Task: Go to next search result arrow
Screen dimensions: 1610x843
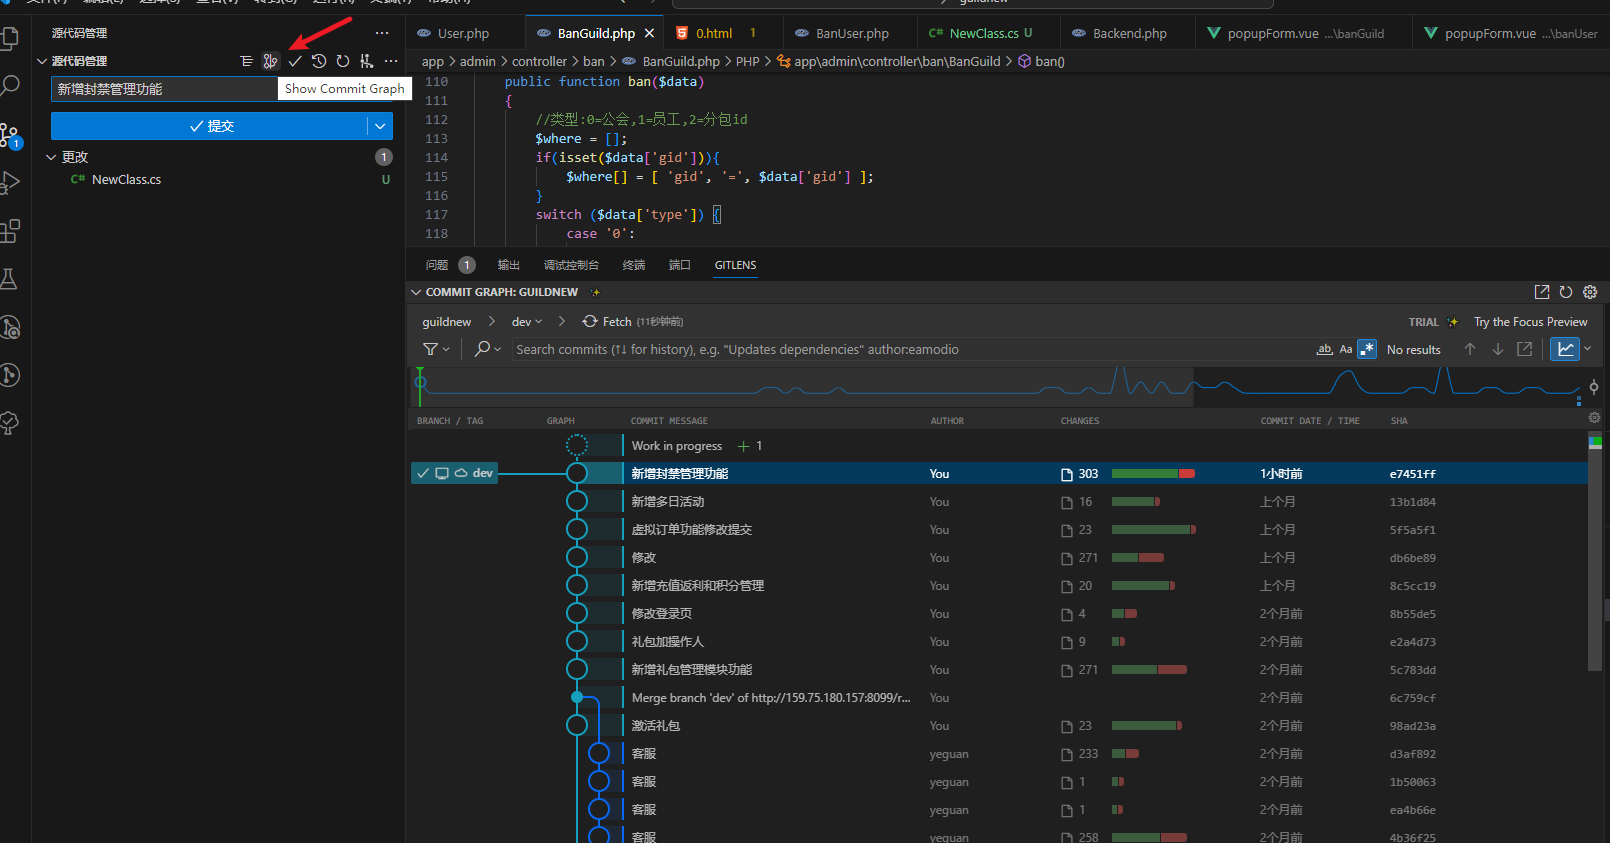Action: pos(1498,349)
